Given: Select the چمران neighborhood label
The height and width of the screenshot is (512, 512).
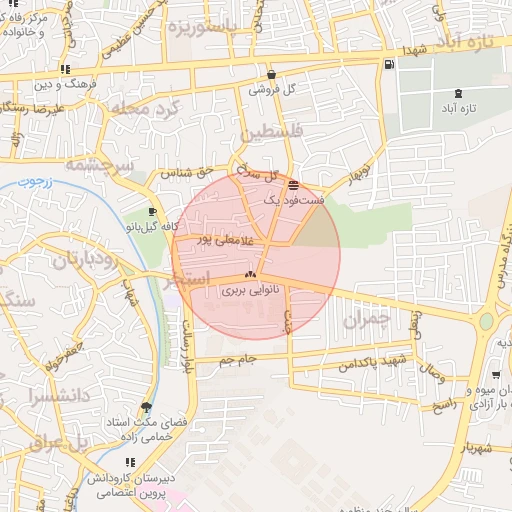Looking at the screenshot, I should [367, 319].
